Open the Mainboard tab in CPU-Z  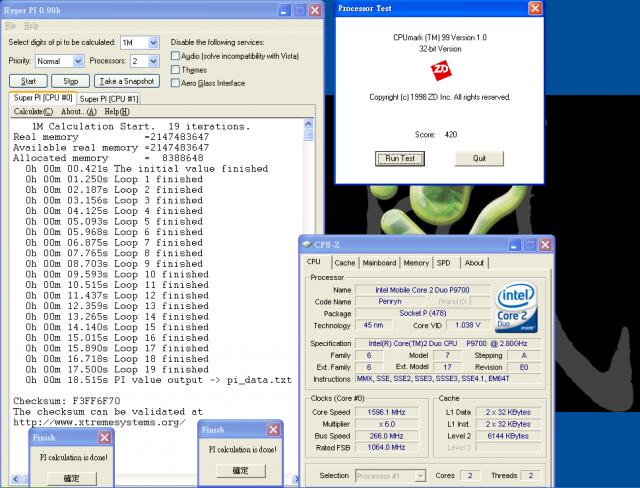tap(379, 263)
